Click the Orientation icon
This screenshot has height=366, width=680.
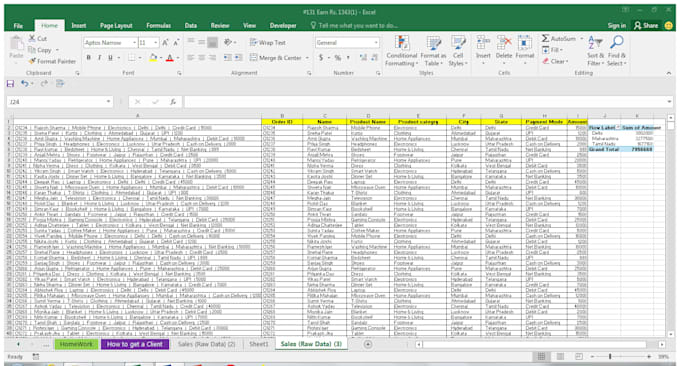pos(228,42)
